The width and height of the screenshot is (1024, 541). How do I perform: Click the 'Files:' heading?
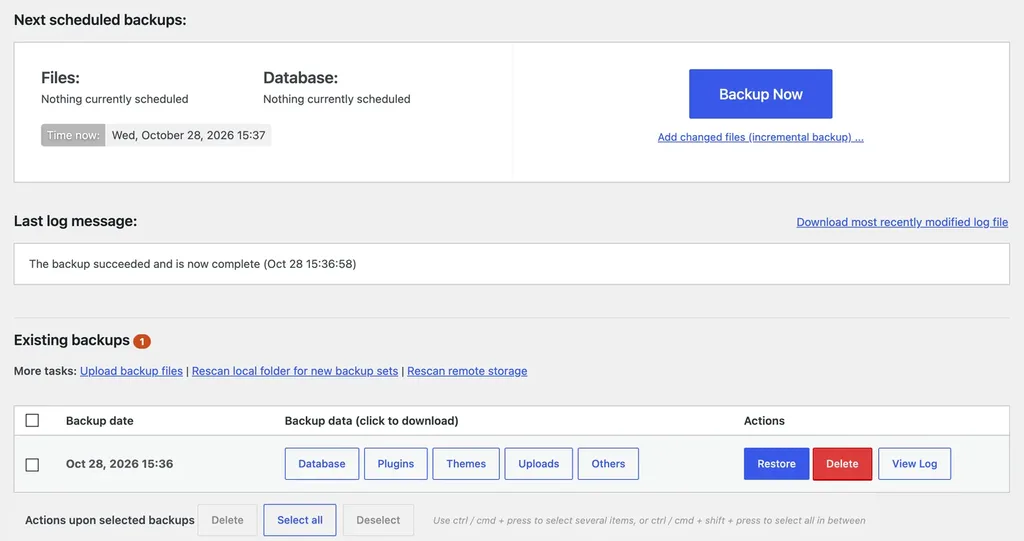[60, 78]
